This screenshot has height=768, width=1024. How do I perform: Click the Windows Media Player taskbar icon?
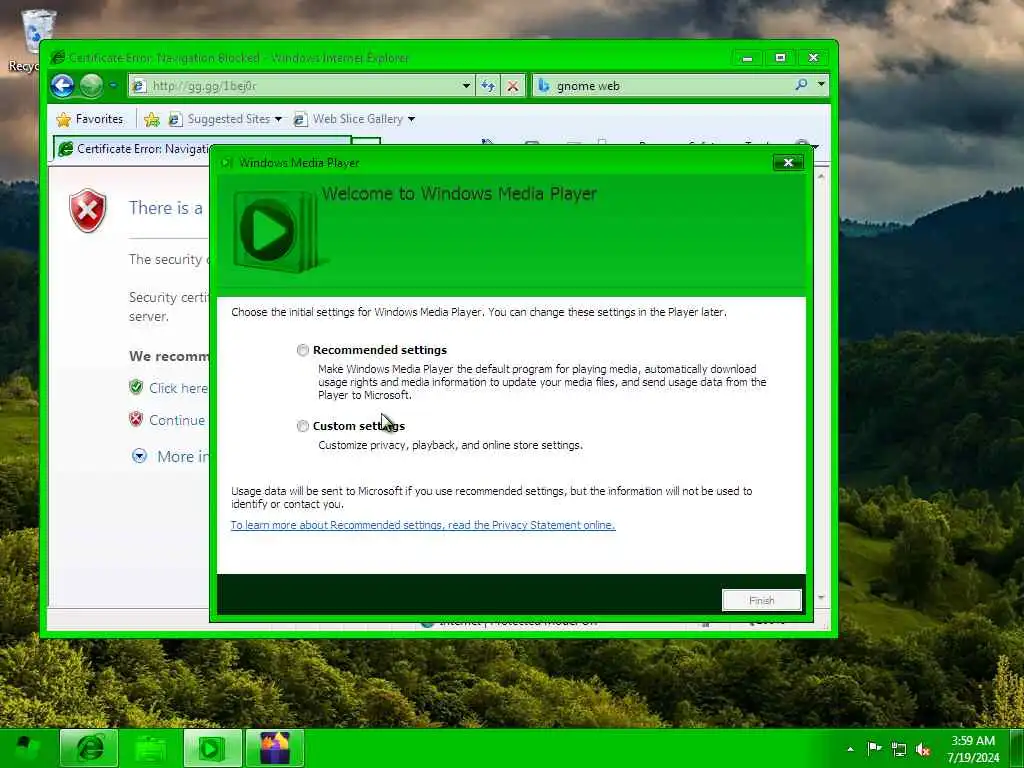coord(212,748)
